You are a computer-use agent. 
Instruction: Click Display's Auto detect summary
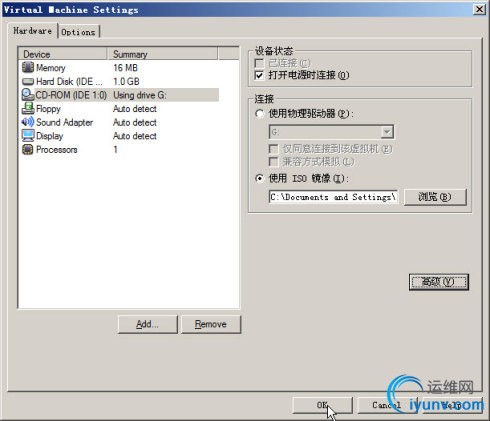(x=135, y=136)
